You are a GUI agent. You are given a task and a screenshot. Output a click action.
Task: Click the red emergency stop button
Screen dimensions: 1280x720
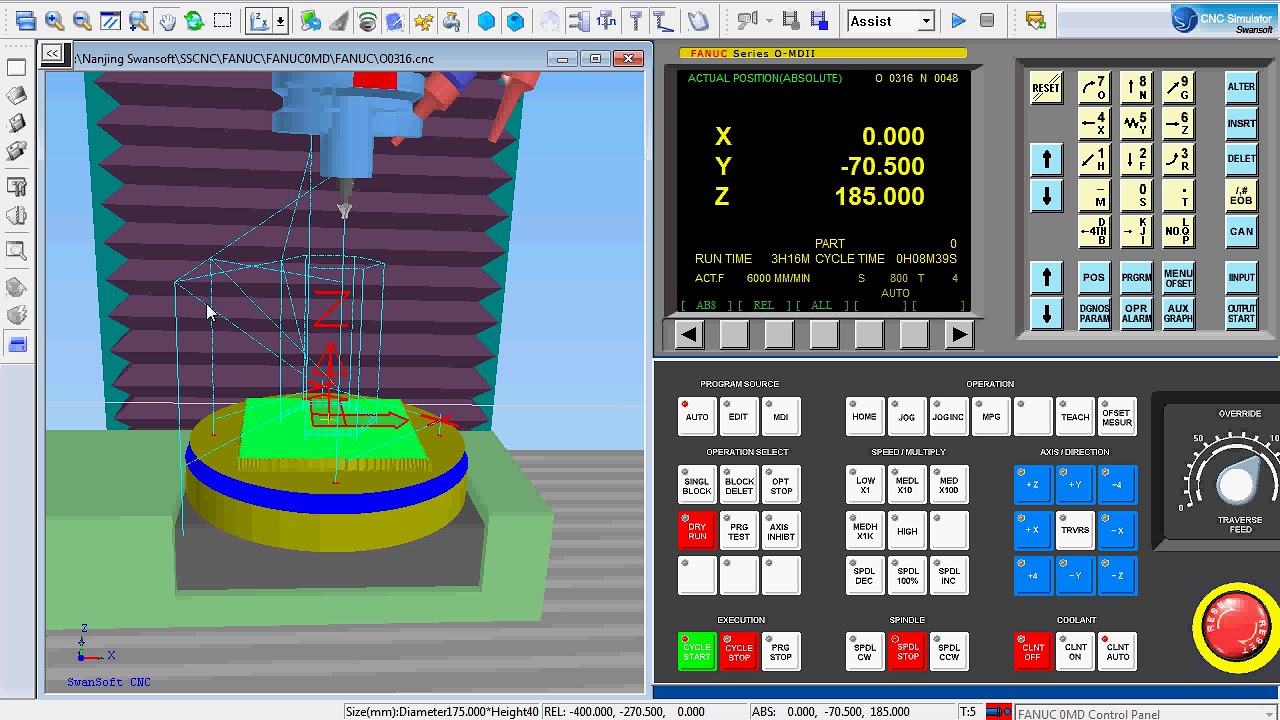(x=1236, y=626)
